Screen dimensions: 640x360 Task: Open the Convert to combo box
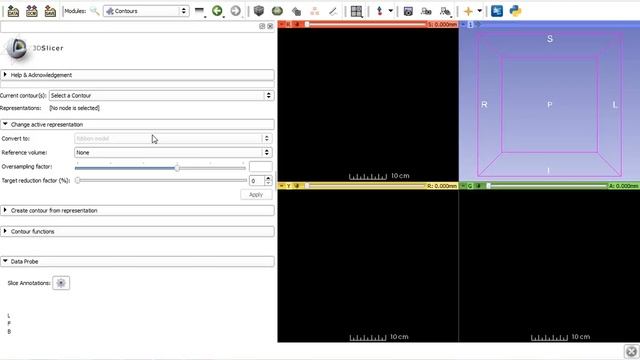point(173,138)
